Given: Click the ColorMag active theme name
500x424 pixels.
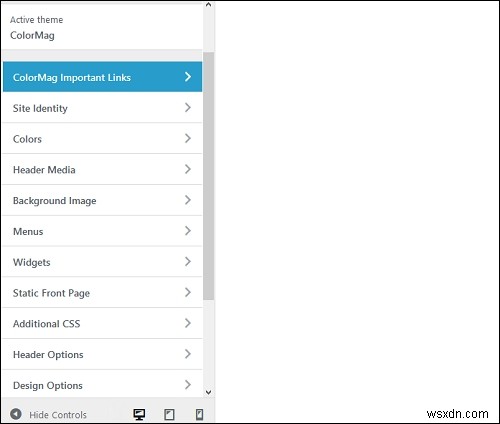Looking at the screenshot, I should pos(32,35).
